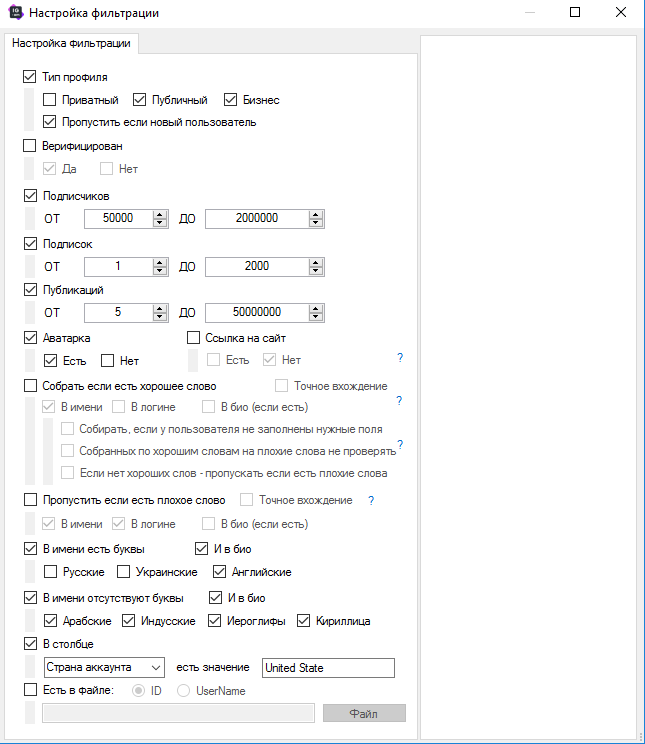Close the Настройка фильтрации window
645x744 pixels.
pyautogui.click(x=620, y=12)
